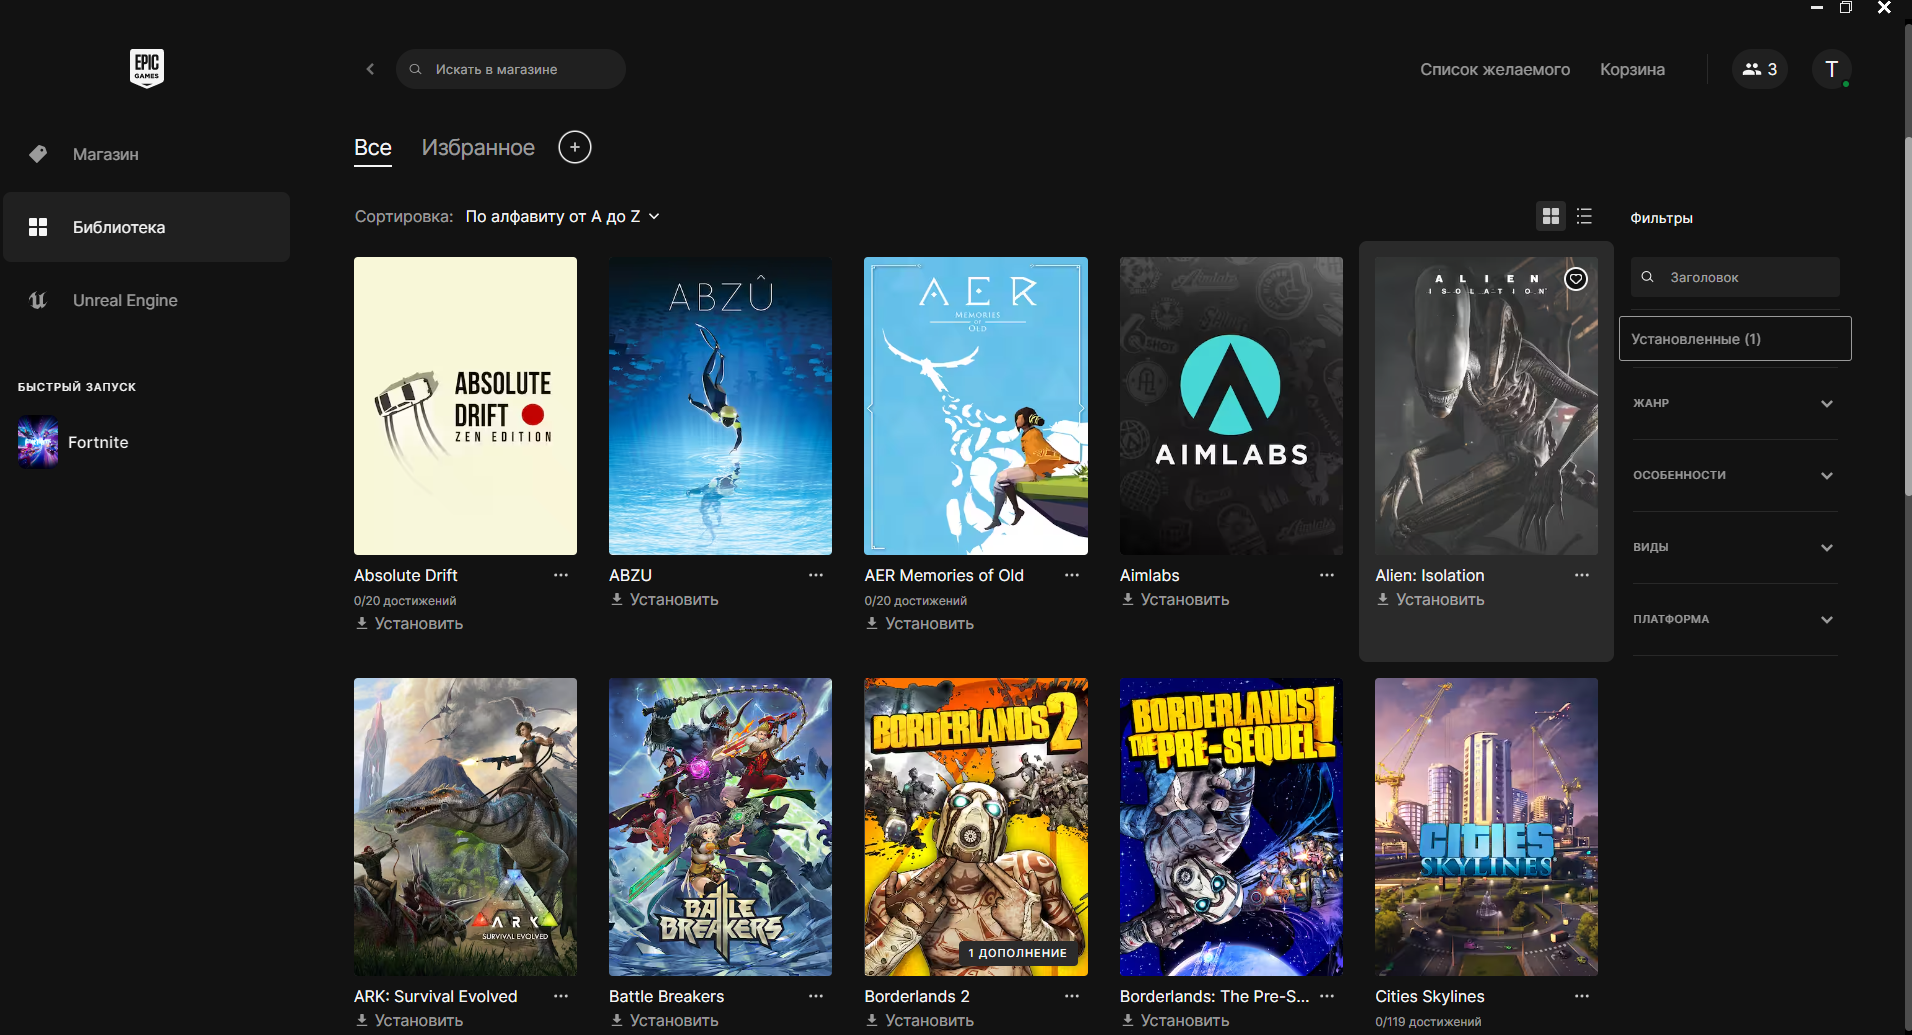The height and width of the screenshot is (1035, 1912).
Task: Switch to the Избранное tab
Action: tap(478, 147)
